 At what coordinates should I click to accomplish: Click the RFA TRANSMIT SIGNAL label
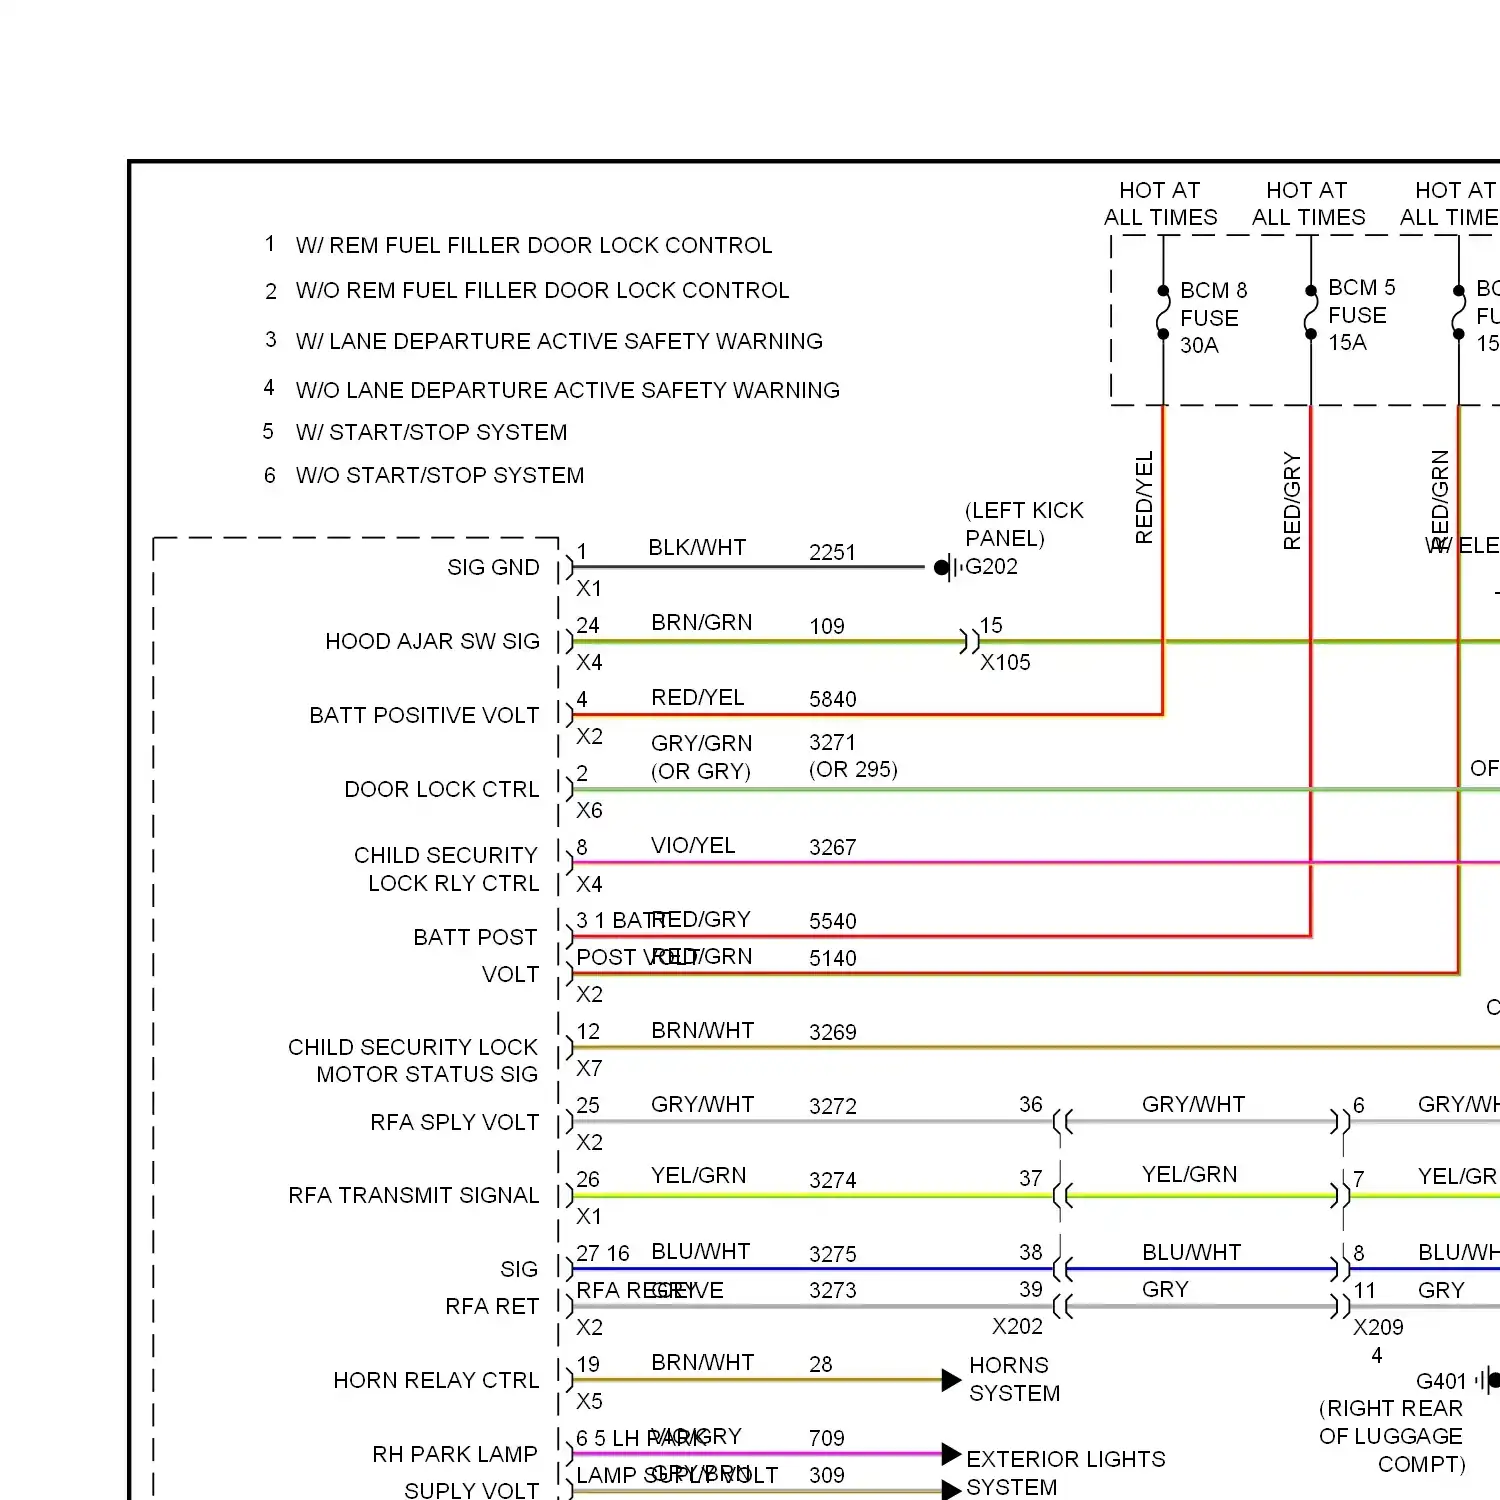click(x=413, y=1195)
